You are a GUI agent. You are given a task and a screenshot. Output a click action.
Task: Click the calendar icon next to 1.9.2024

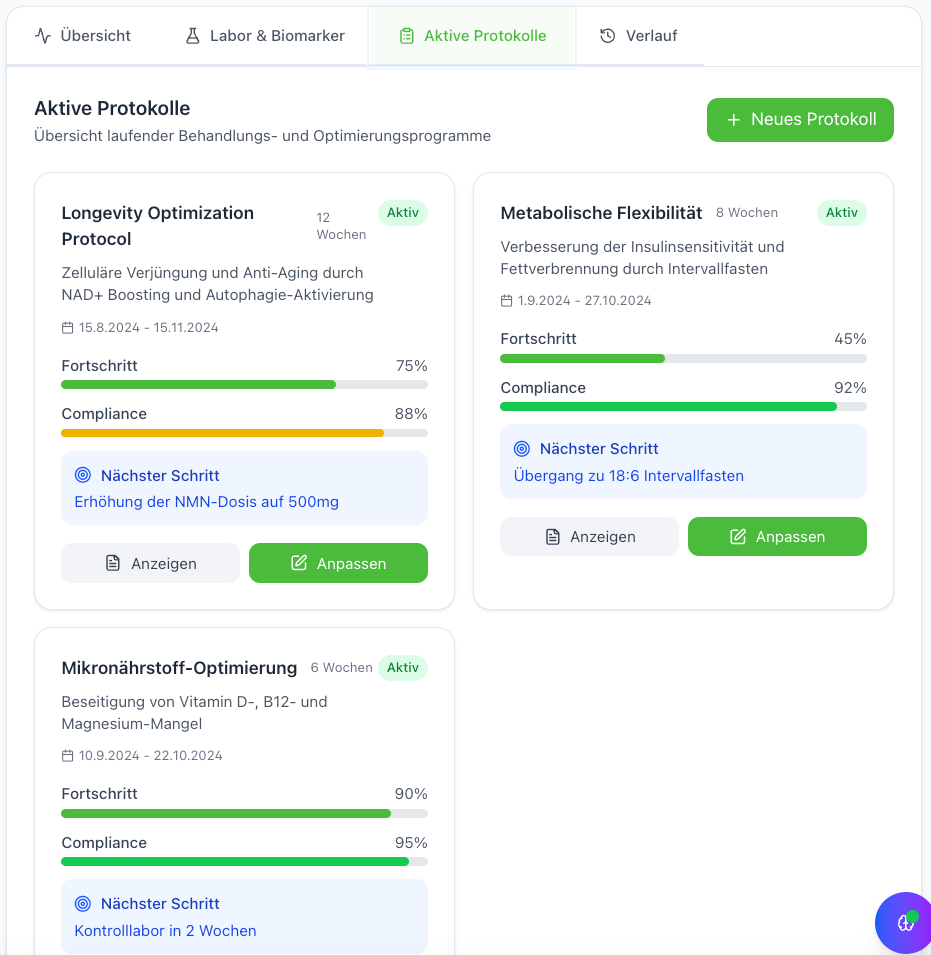507,301
